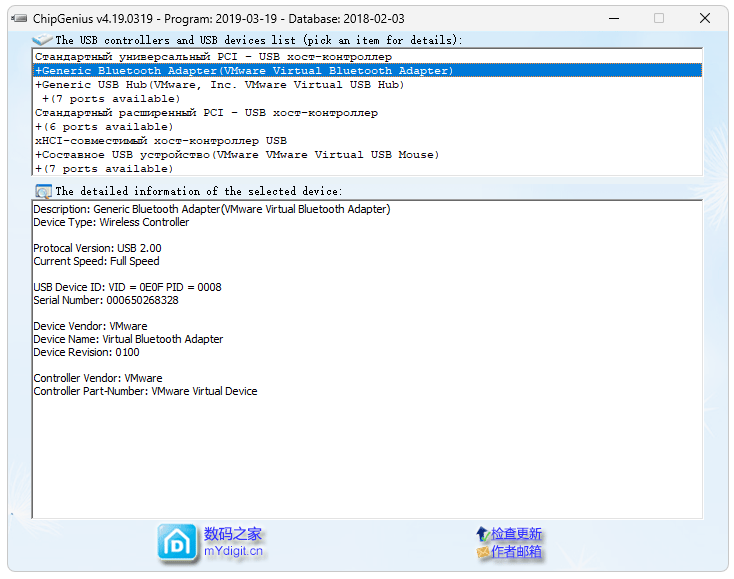The image size is (734, 579).
Task: Open the mYdigit.cn website link
Action: (234, 551)
